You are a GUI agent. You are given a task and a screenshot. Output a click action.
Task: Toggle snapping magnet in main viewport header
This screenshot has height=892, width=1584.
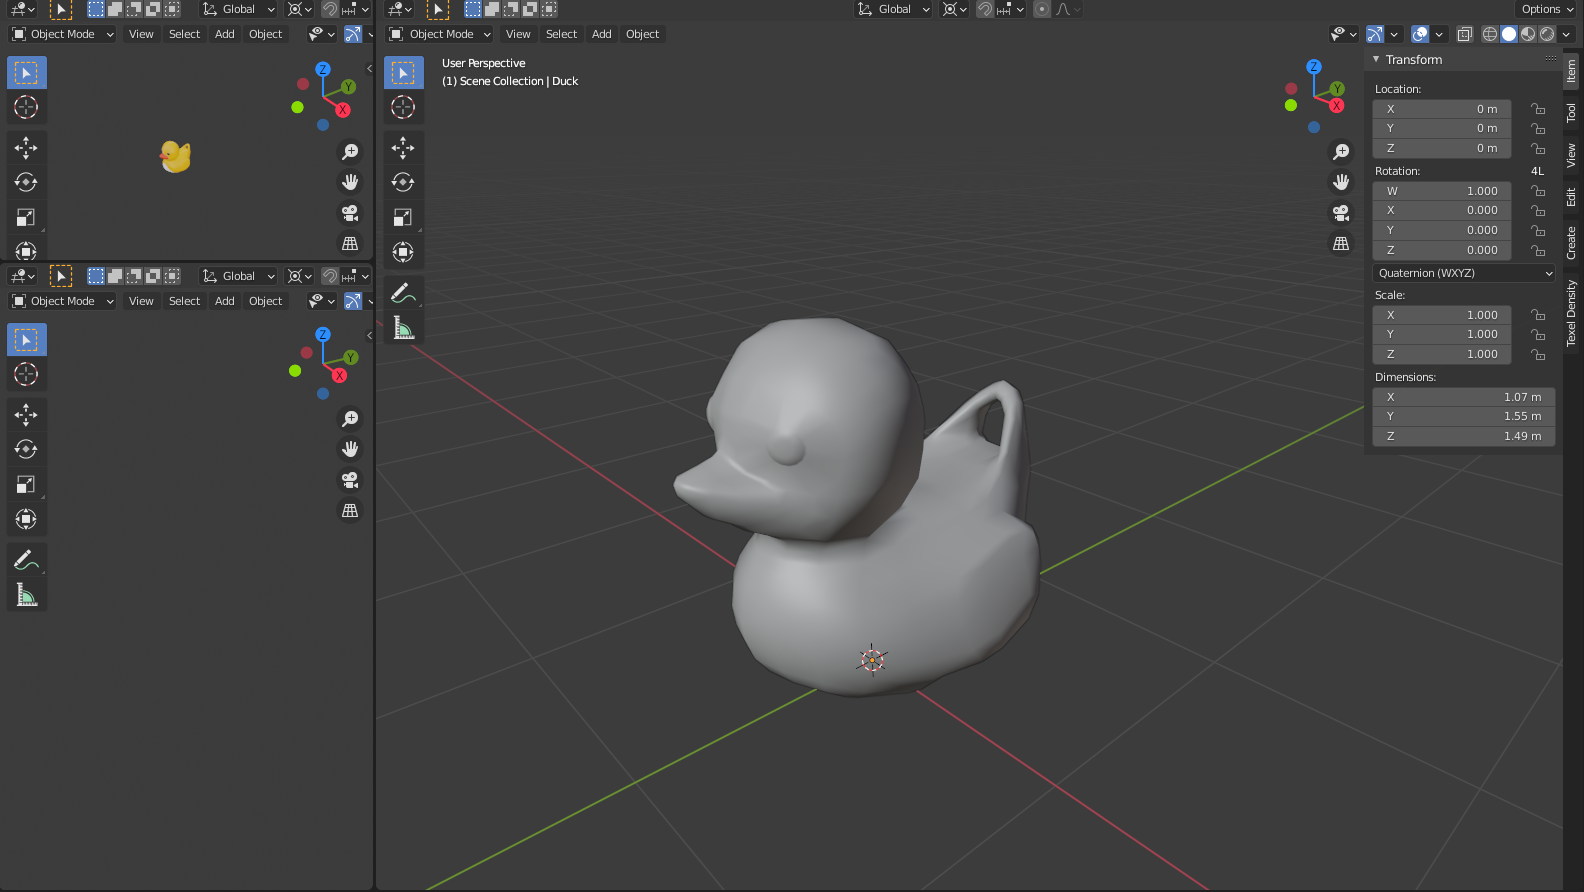pyautogui.click(x=985, y=9)
